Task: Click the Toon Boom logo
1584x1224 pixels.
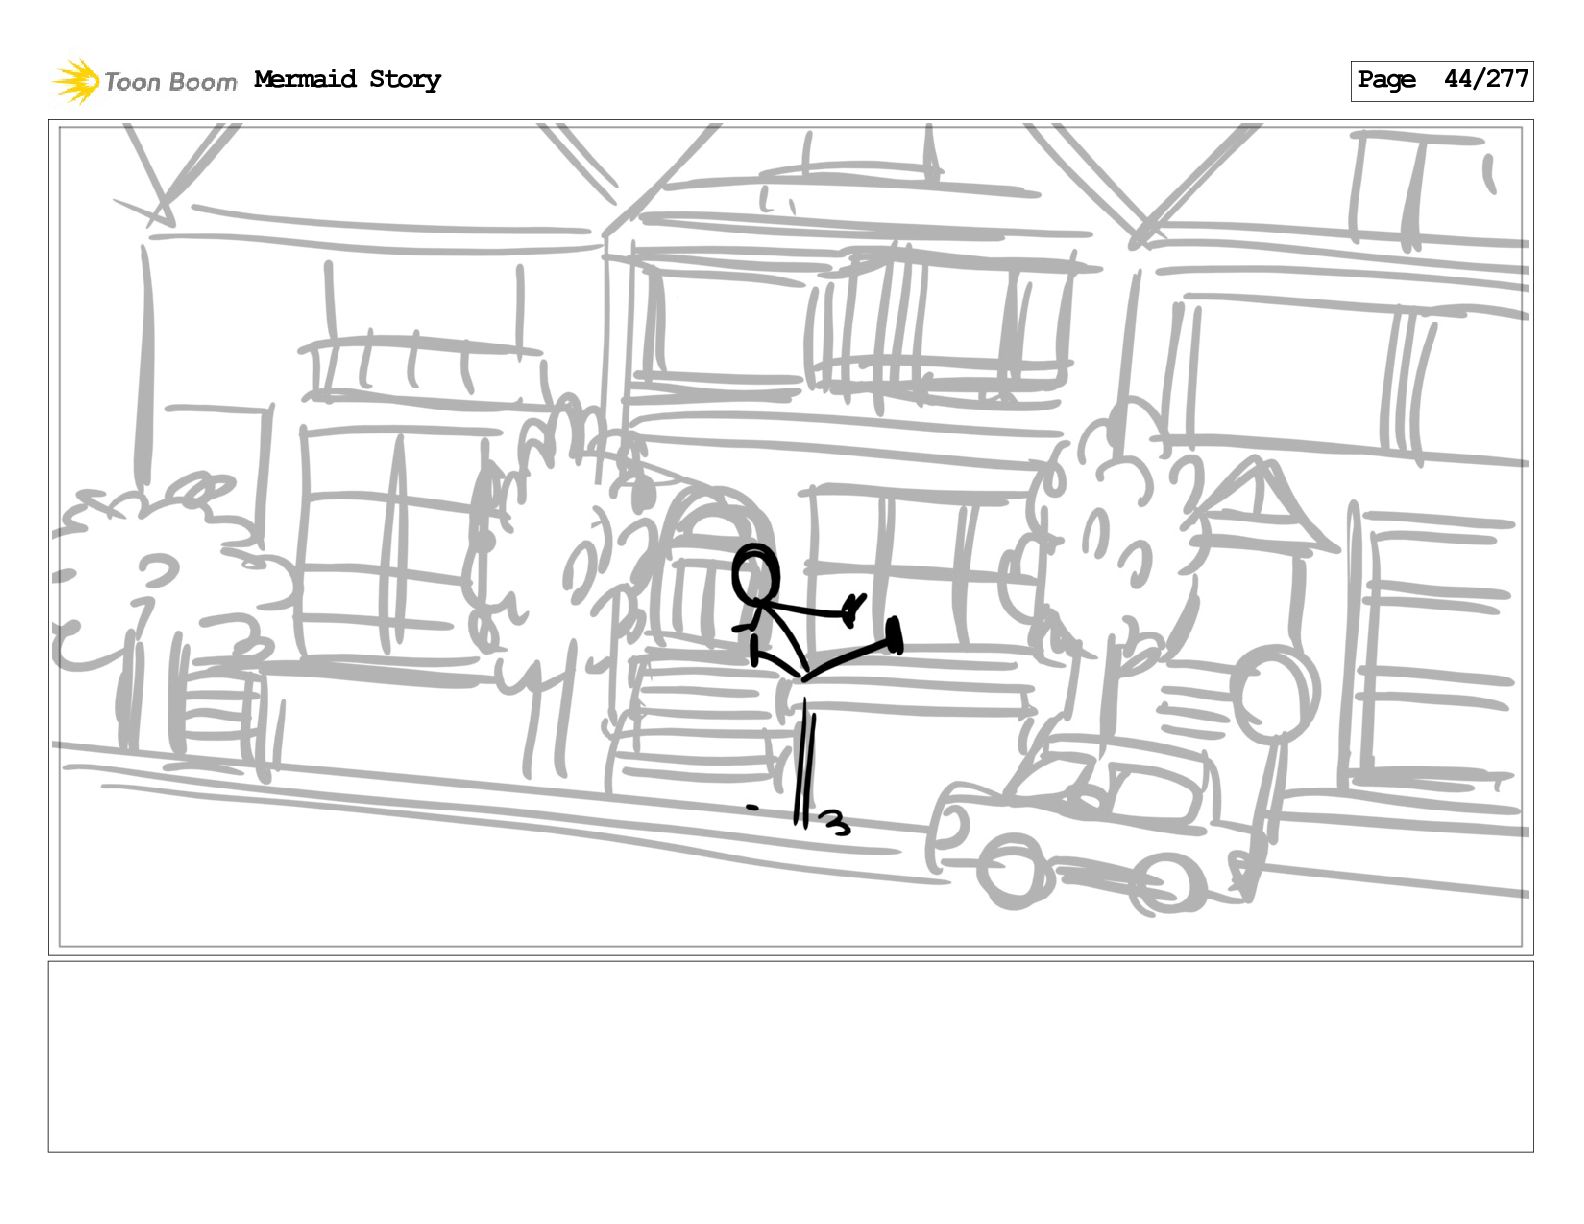Action: point(145,81)
